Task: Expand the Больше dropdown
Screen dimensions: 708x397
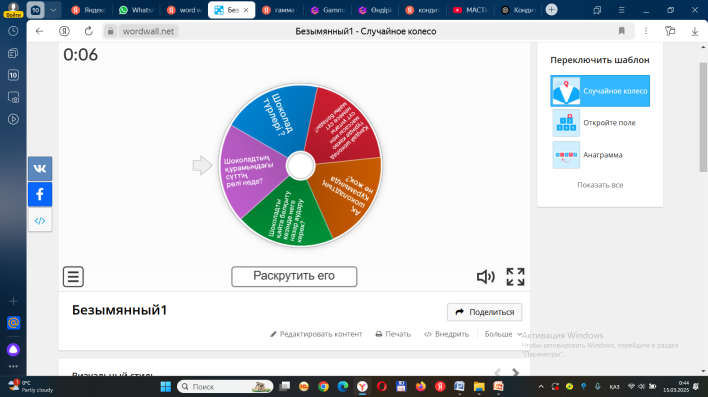Action: click(503, 334)
